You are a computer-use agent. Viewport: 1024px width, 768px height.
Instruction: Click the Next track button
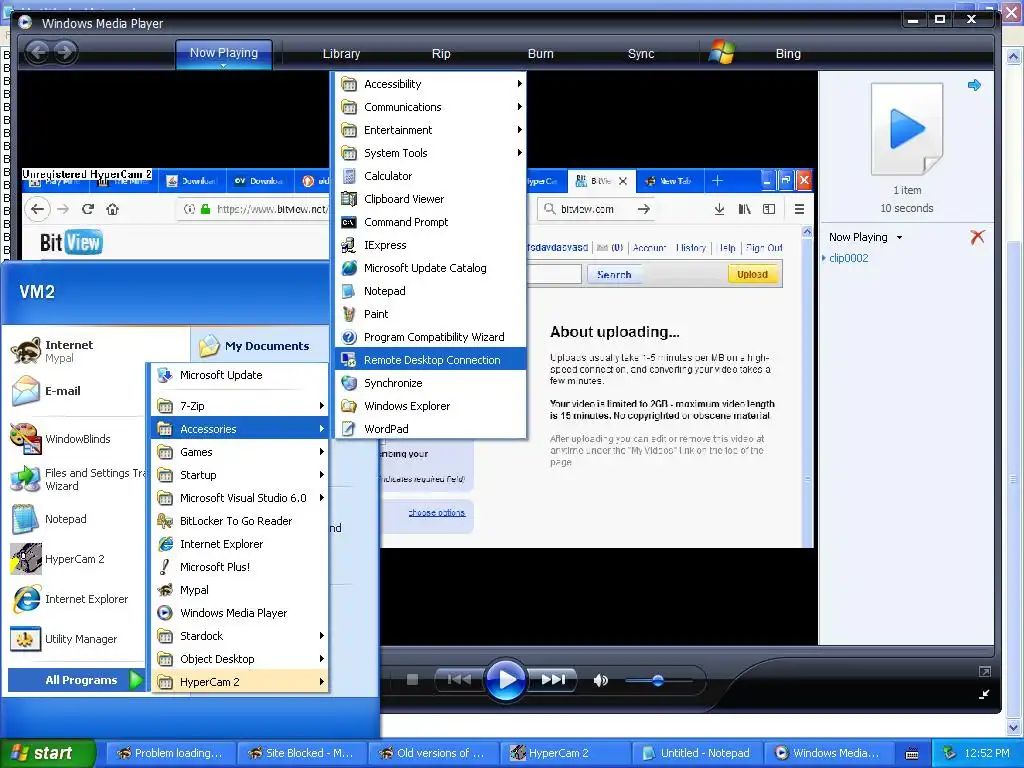[x=553, y=680]
